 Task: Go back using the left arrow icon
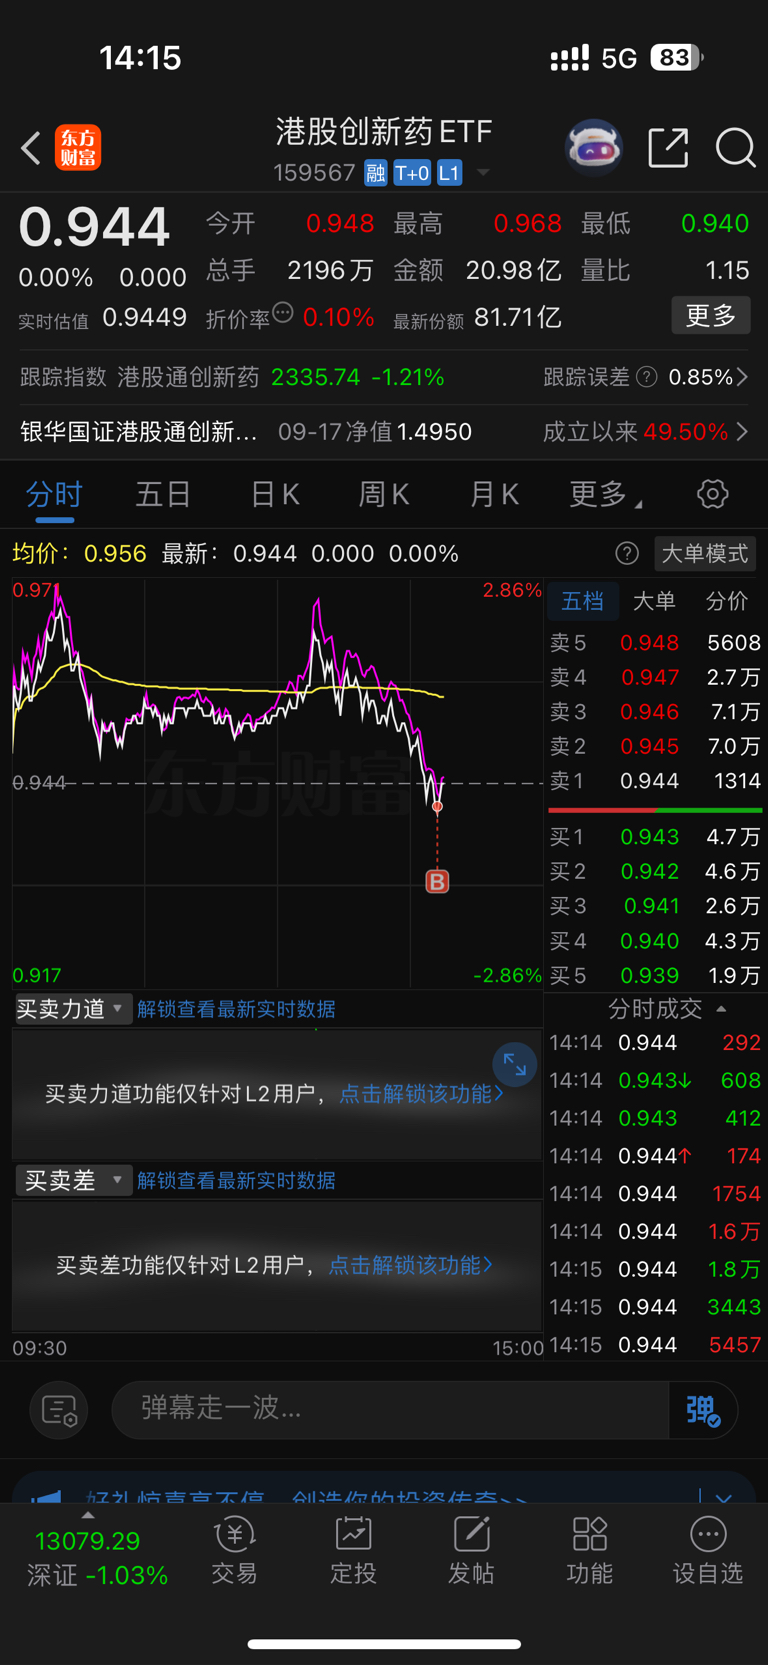pos(31,148)
